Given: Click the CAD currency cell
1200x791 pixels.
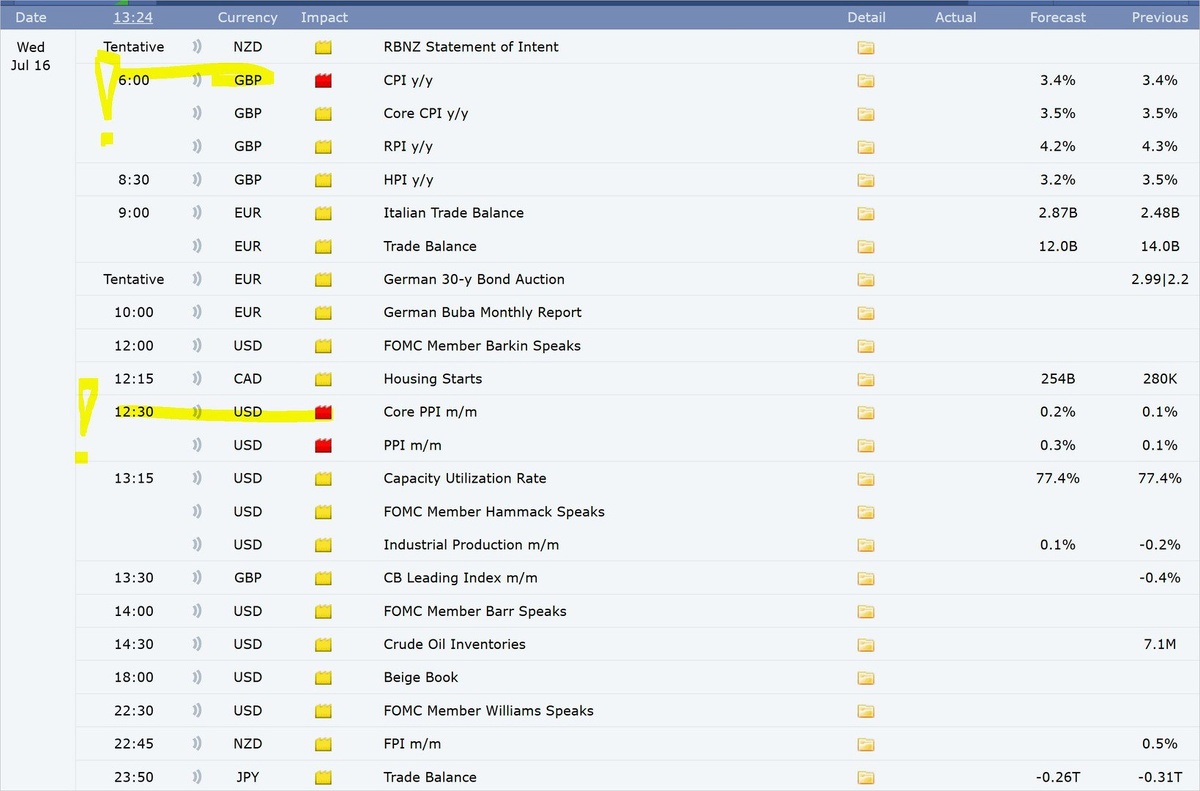Looking at the screenshot, I should pyautogui.click(x=248, y=379).
